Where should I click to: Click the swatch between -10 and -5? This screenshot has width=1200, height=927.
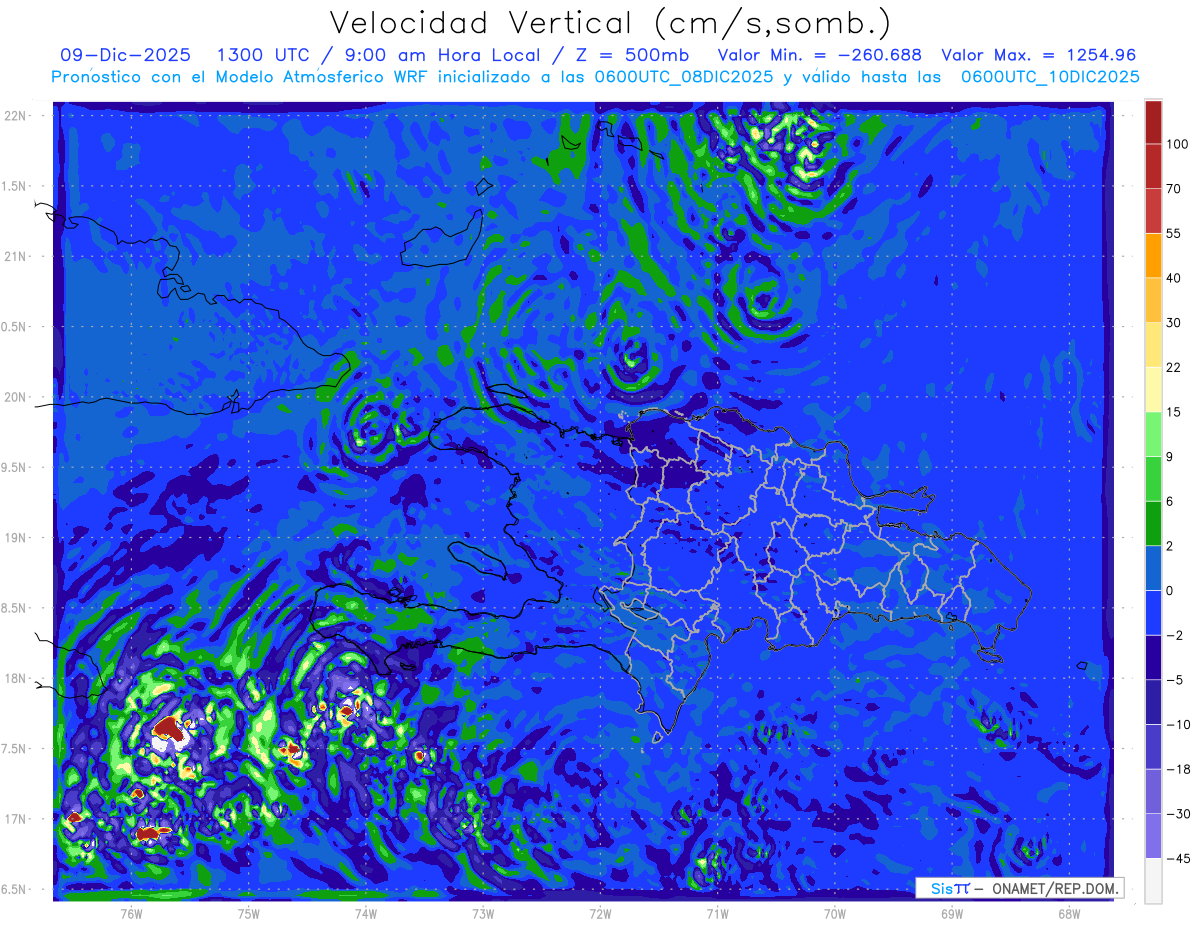(1153, 701)
